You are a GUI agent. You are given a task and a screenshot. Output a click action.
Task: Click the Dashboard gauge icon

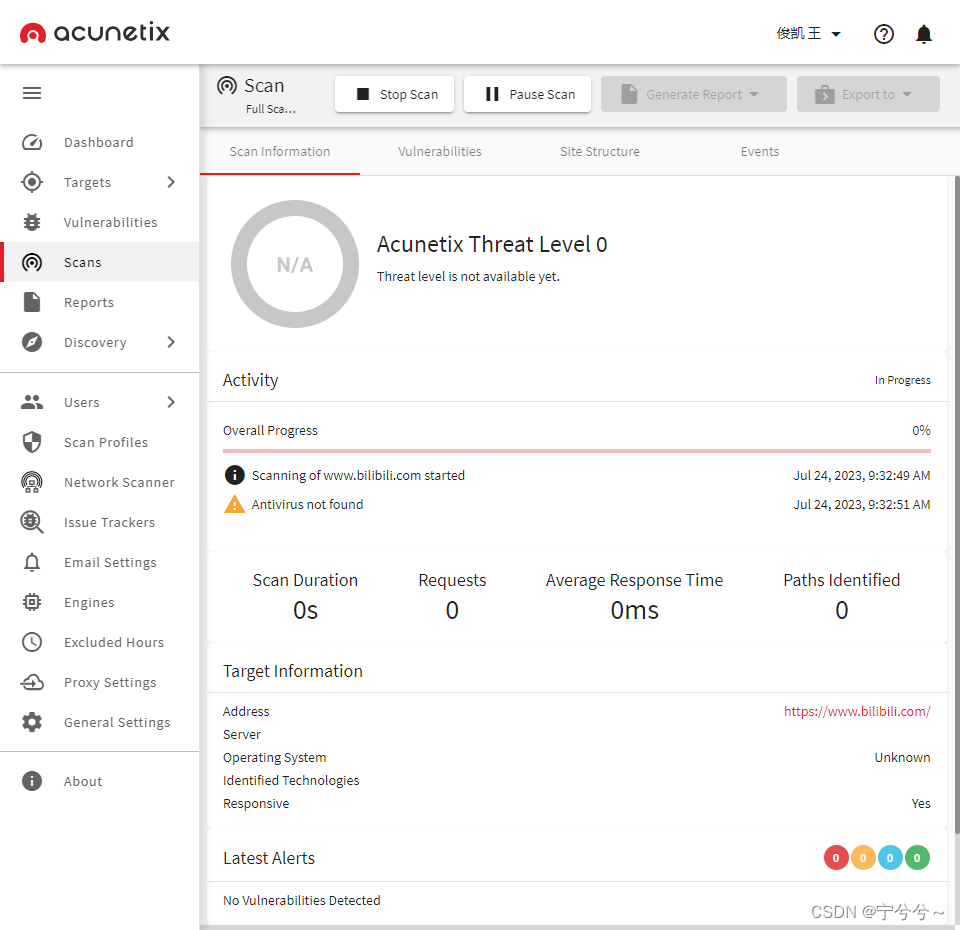32,142
